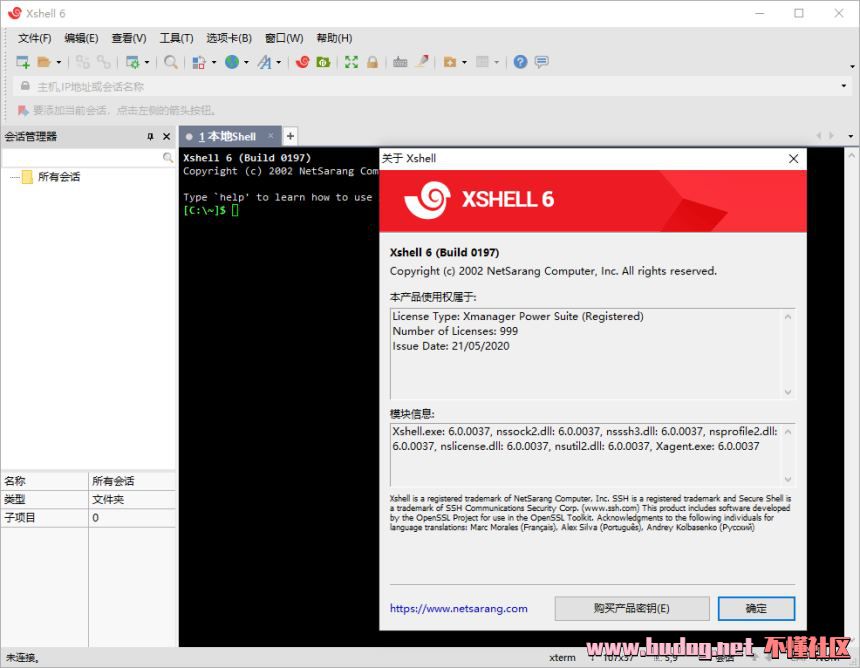The image size is (860, 668).
Task: Click module info scrollbar down arrow
Action: point(788,479)
